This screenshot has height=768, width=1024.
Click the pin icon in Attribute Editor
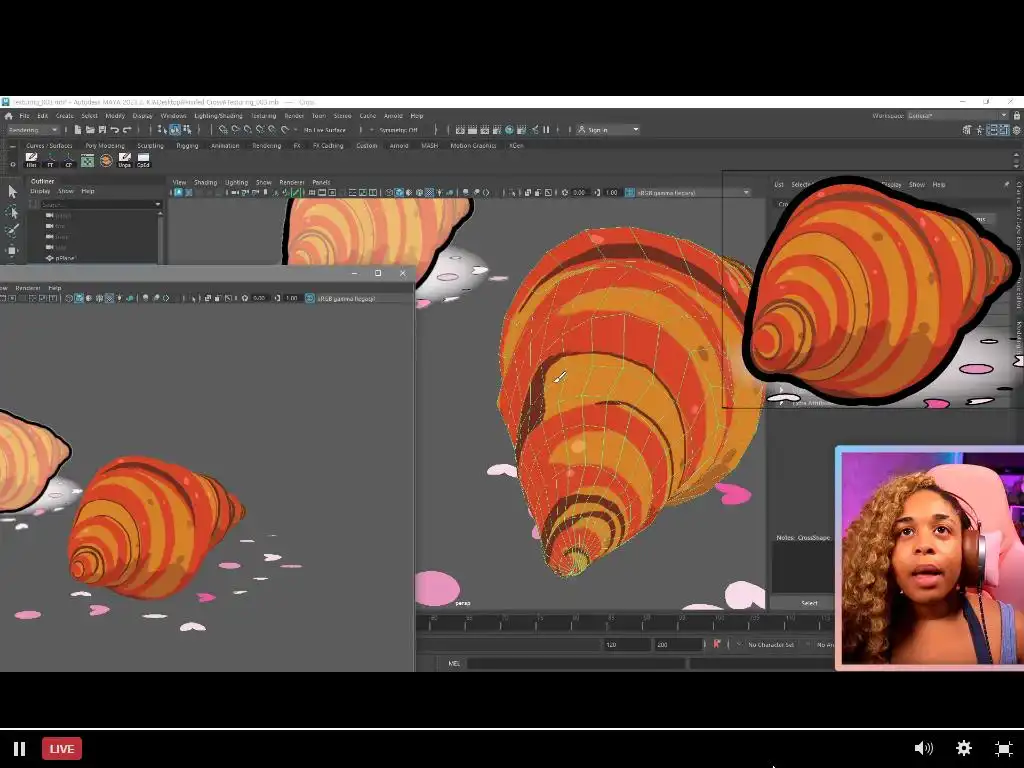(1006, 185)
